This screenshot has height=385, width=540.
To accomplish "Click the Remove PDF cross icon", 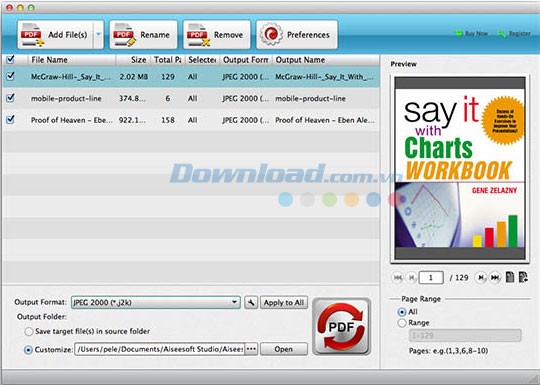I will (198, 35).
